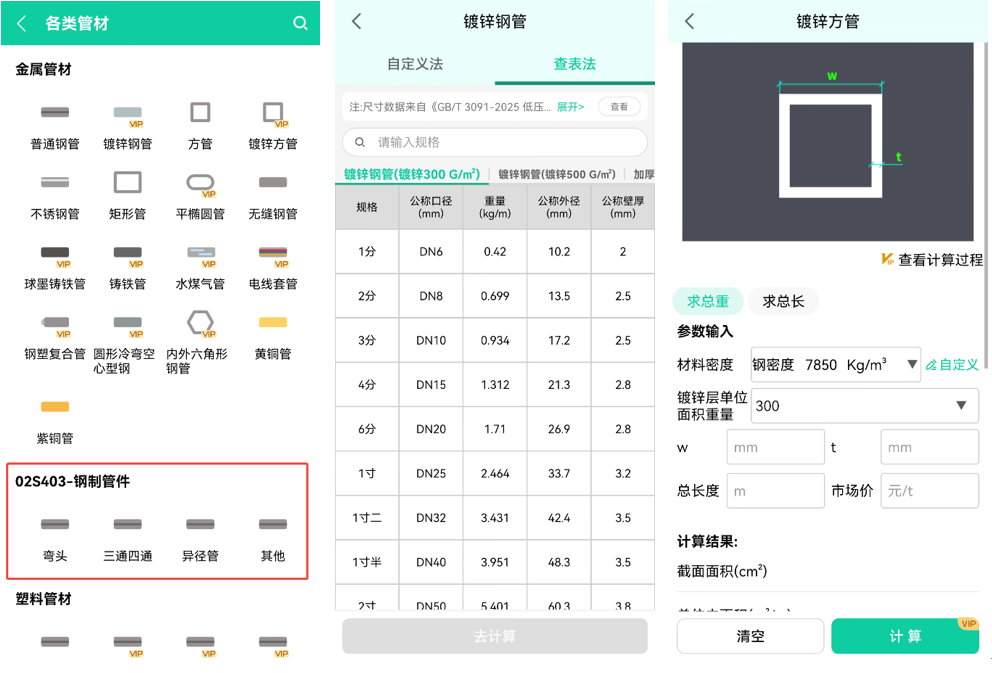Image resolution: width=992 pixels, height=673 pixels.
Task: Toggle the 求总重 calculation mode
Action: pos(708,301)
